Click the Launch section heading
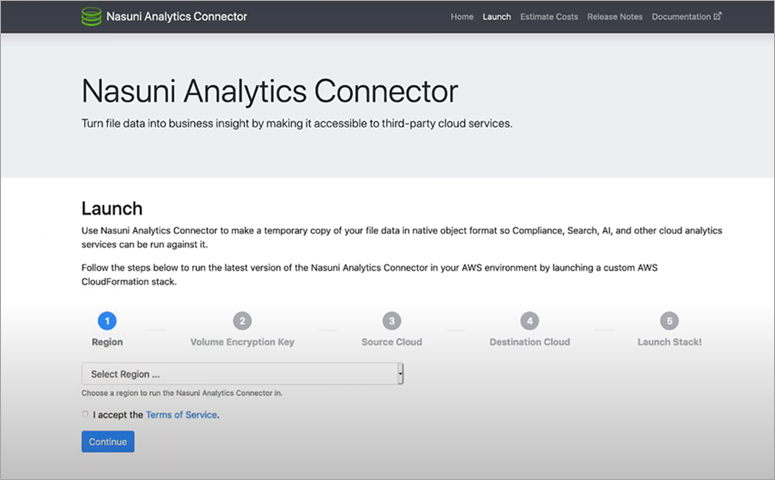Viewport: 775px width, 480px height. point(112,209)
